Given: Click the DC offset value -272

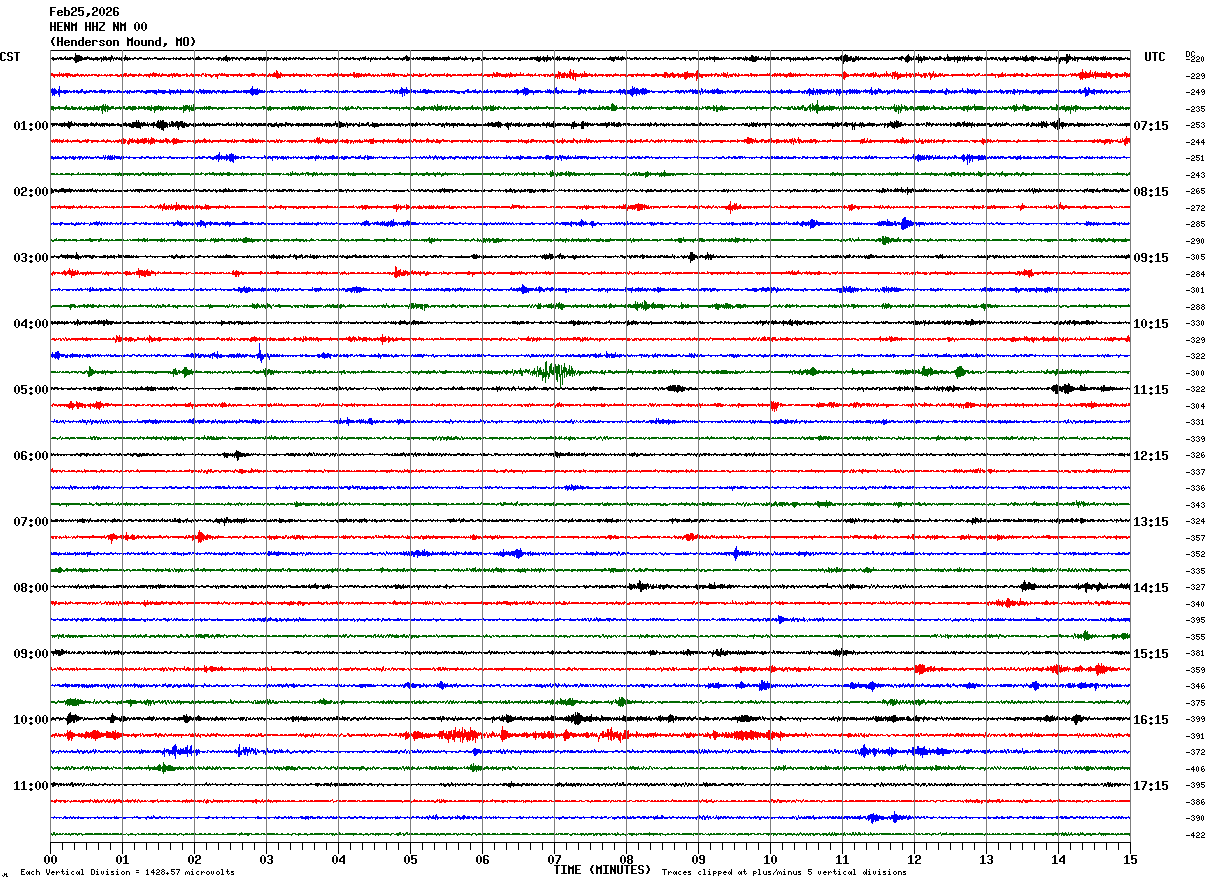Looking at the screenshot, I should 1195,208.
